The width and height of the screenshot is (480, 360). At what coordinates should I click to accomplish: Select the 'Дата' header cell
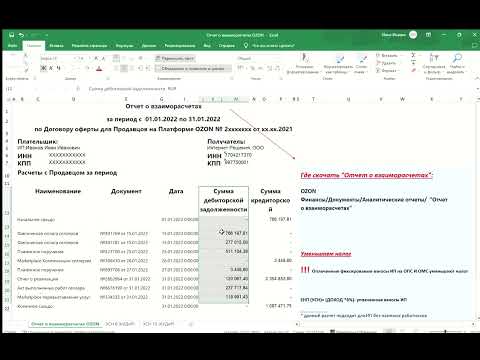click(x=176, y=191)
